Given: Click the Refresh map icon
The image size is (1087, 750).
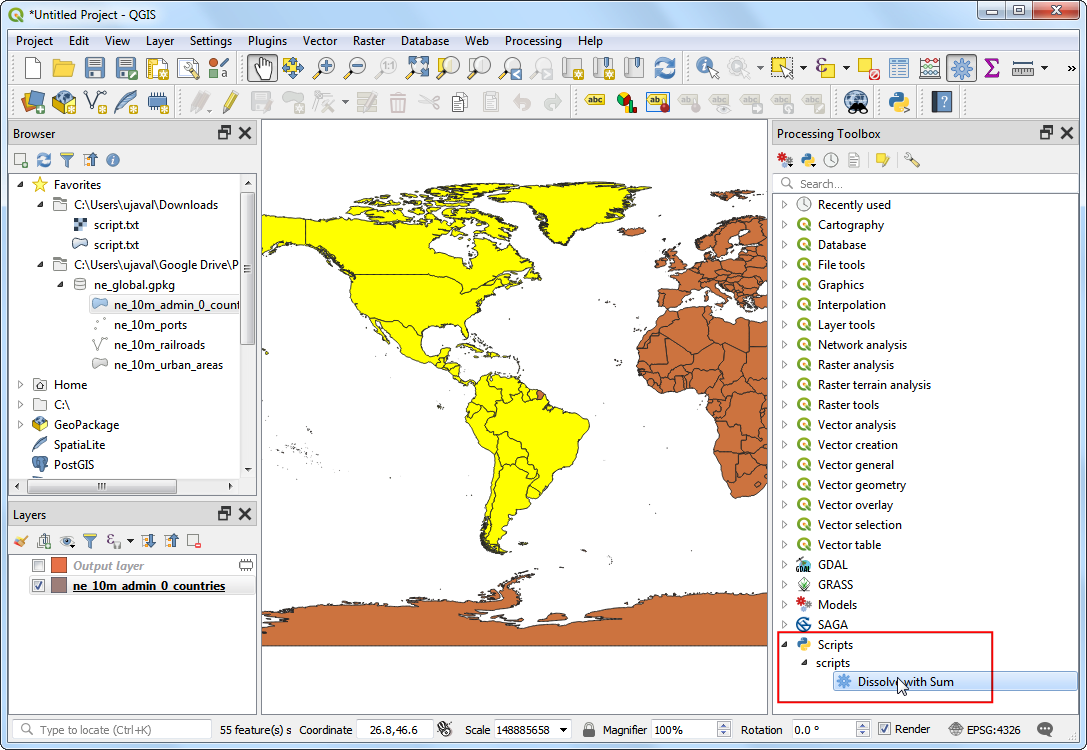Looking at the screenshot, I should pos(664,68).
